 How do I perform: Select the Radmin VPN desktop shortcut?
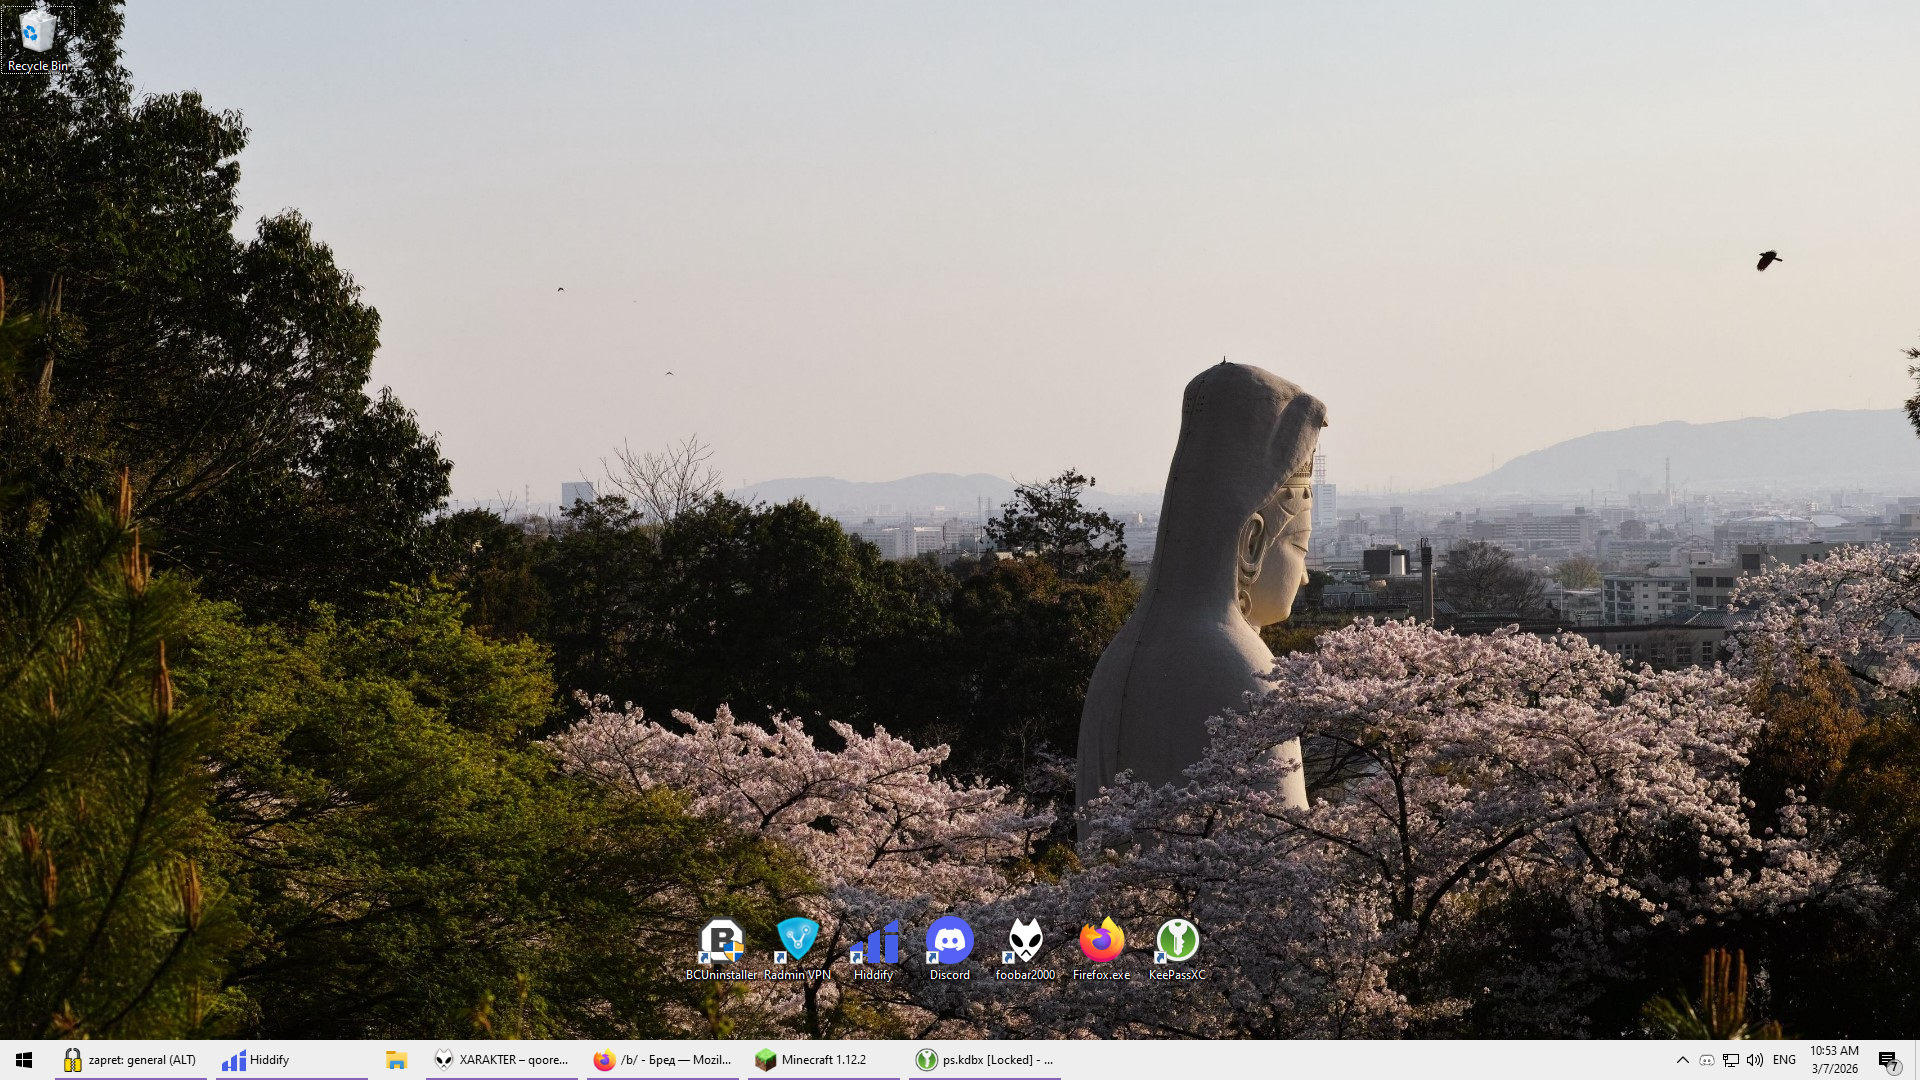797,948
